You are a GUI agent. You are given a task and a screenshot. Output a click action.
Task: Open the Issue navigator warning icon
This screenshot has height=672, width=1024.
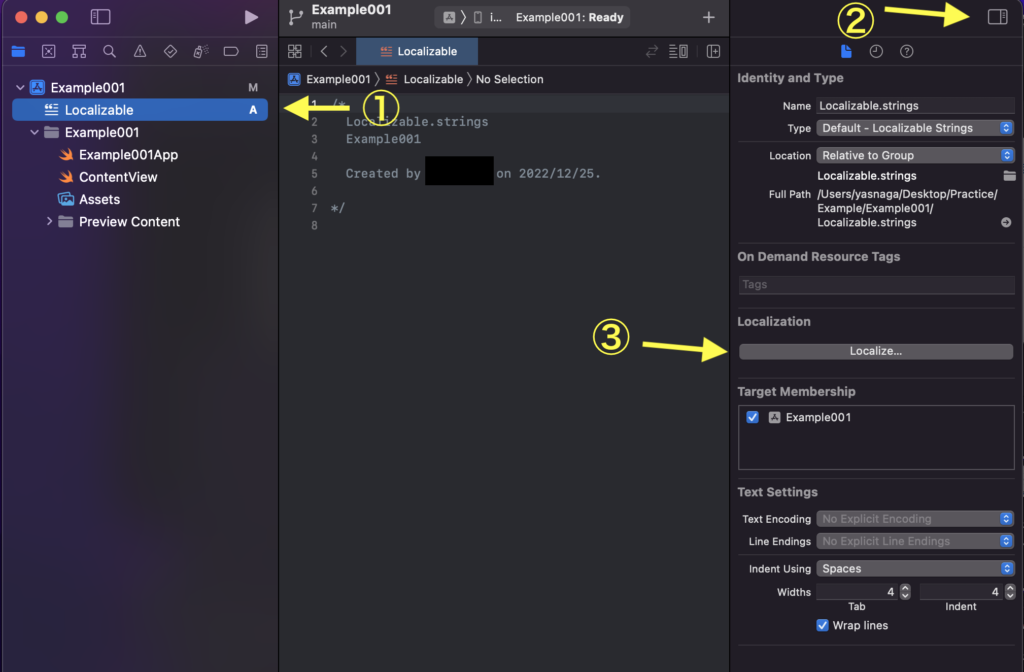pyautogui.click(x=140, y=51)
